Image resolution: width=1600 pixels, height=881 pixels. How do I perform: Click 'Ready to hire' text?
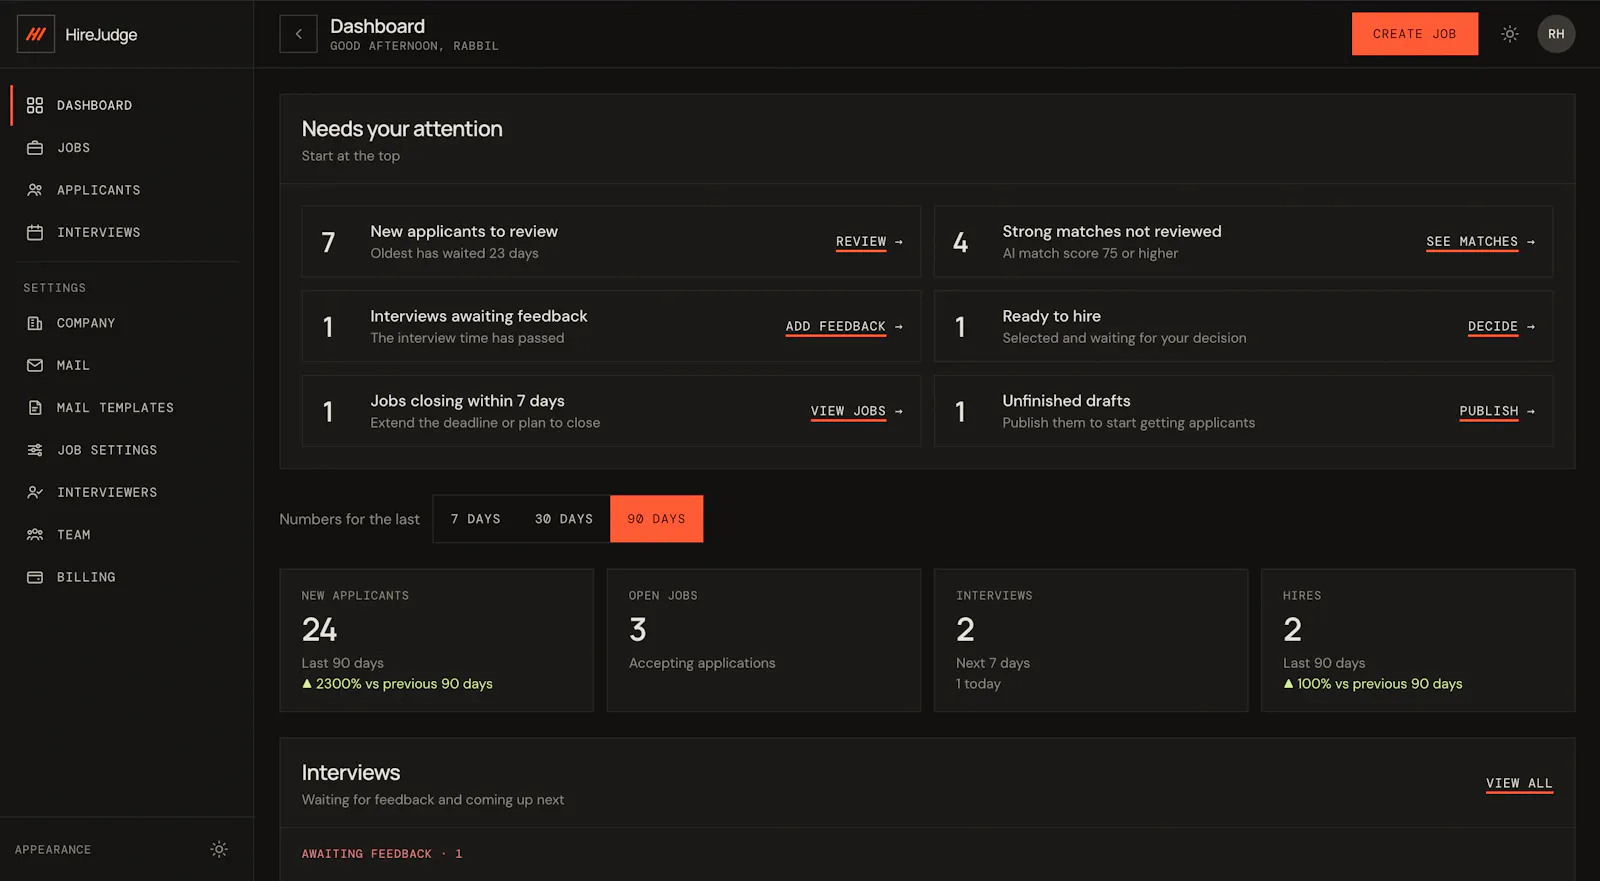[x=1051, y=316]
